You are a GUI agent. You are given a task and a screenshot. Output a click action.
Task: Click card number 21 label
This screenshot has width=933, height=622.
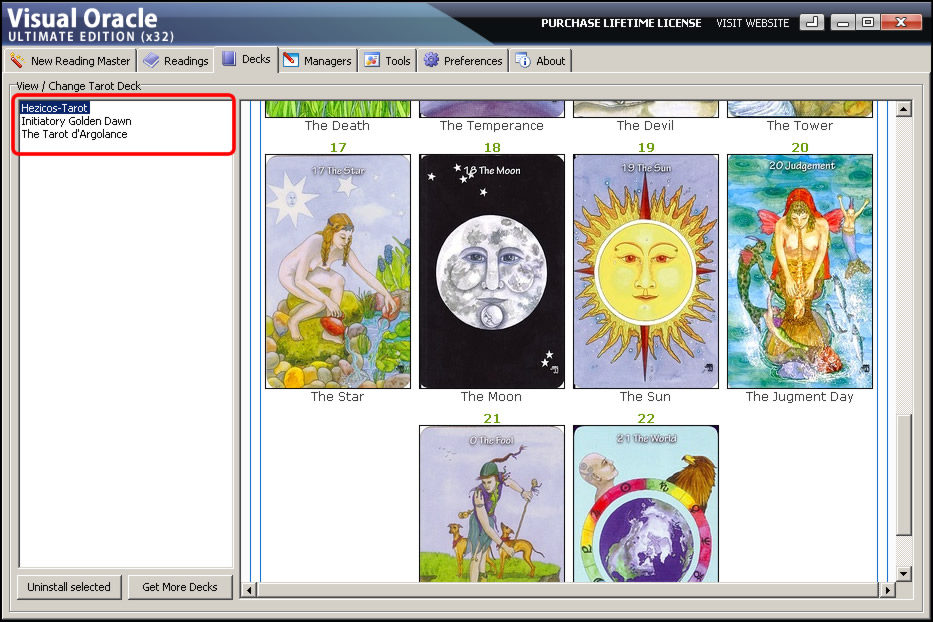[492, 418]
